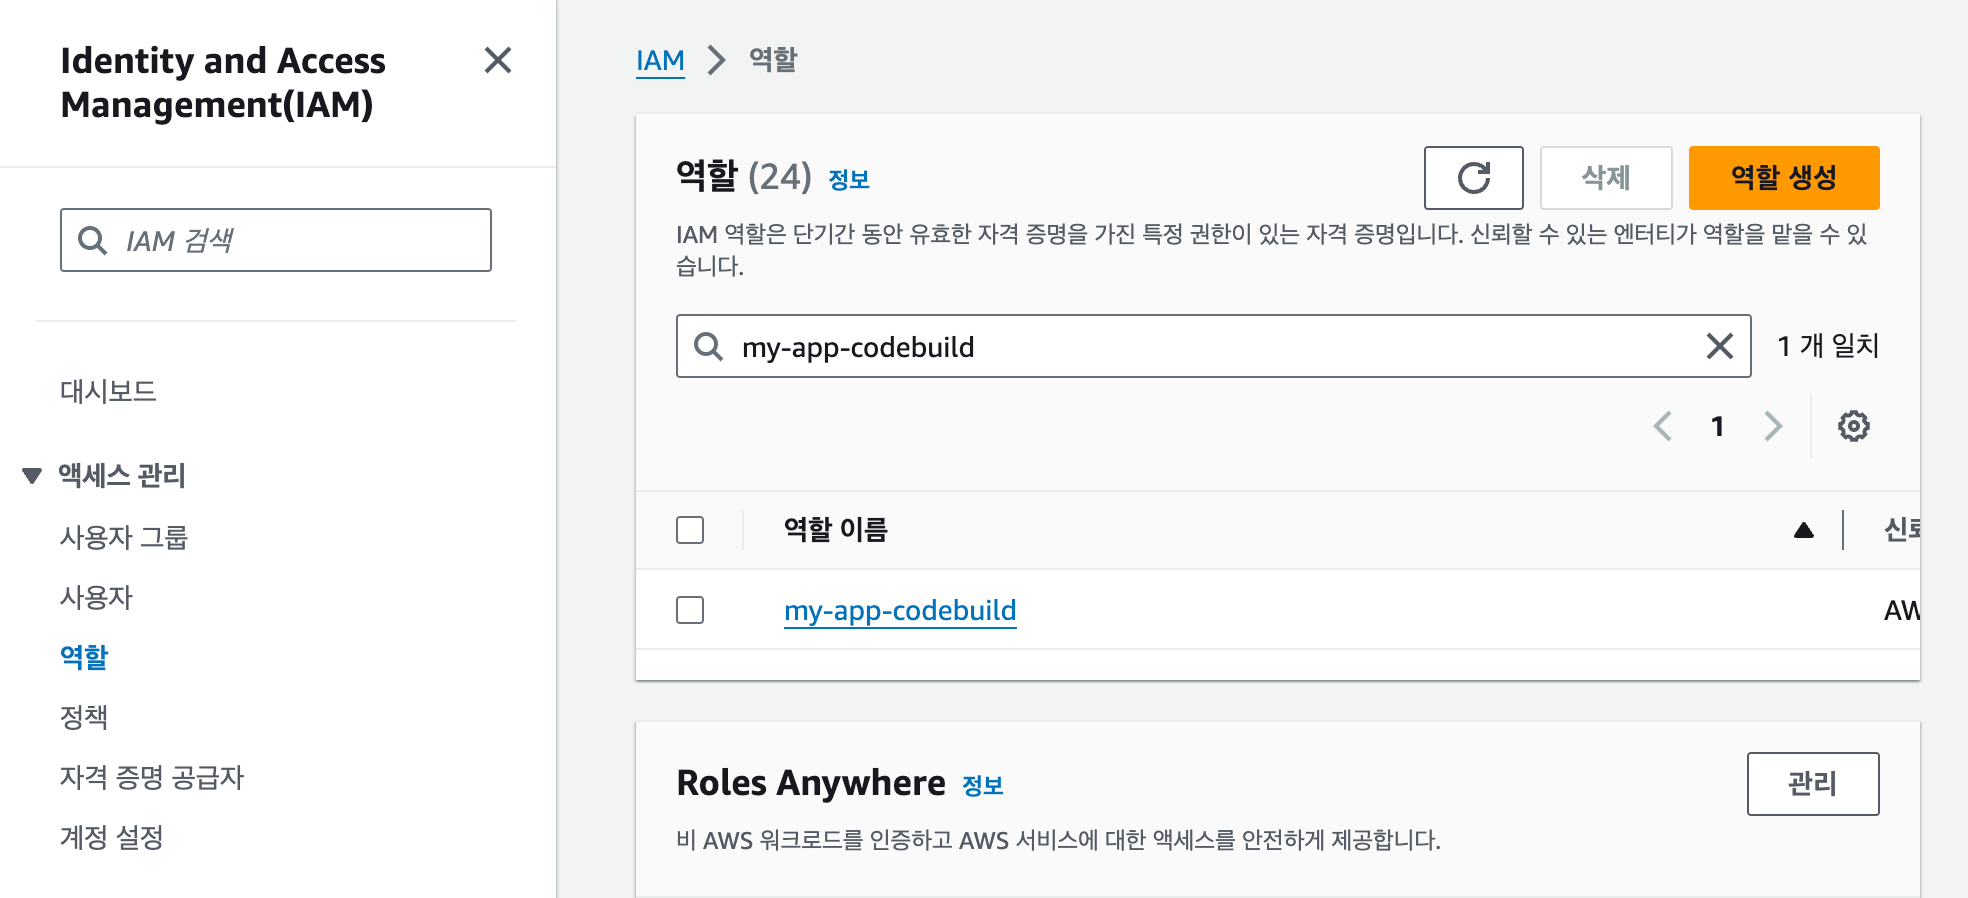
Task: Click the magnifier icon in role filter
Action: tap(709, 346)
